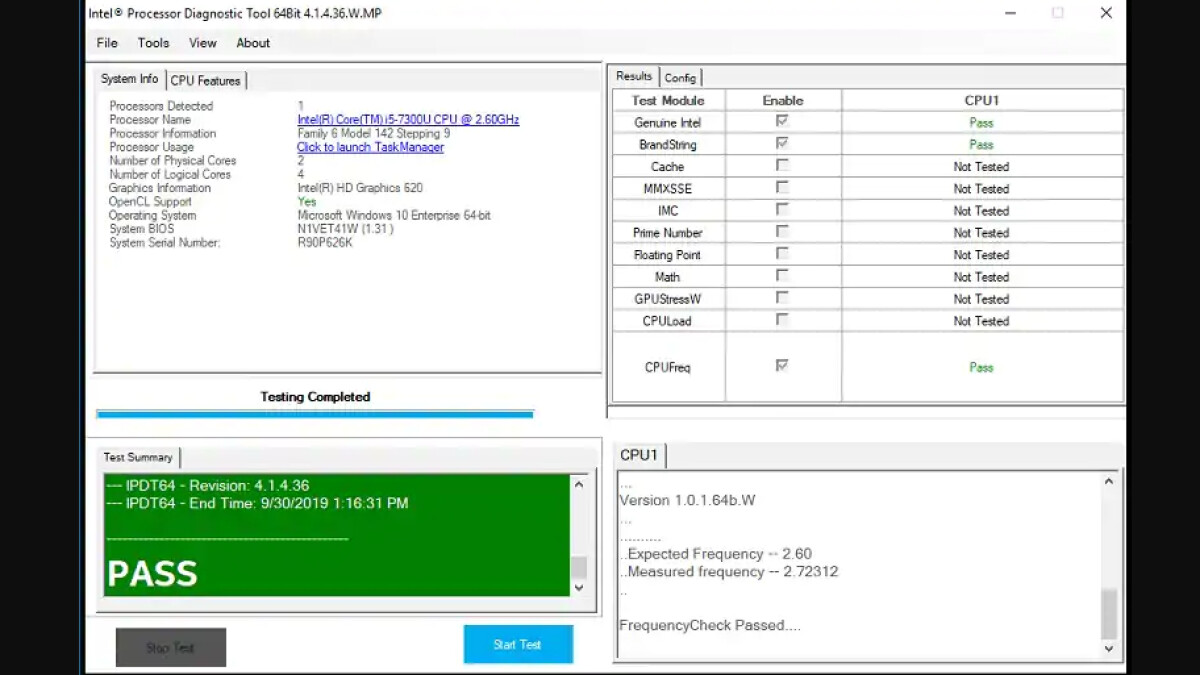Screen dimensions: 1200x675
Task: Select the System Info tab
Action: (130, 79)
